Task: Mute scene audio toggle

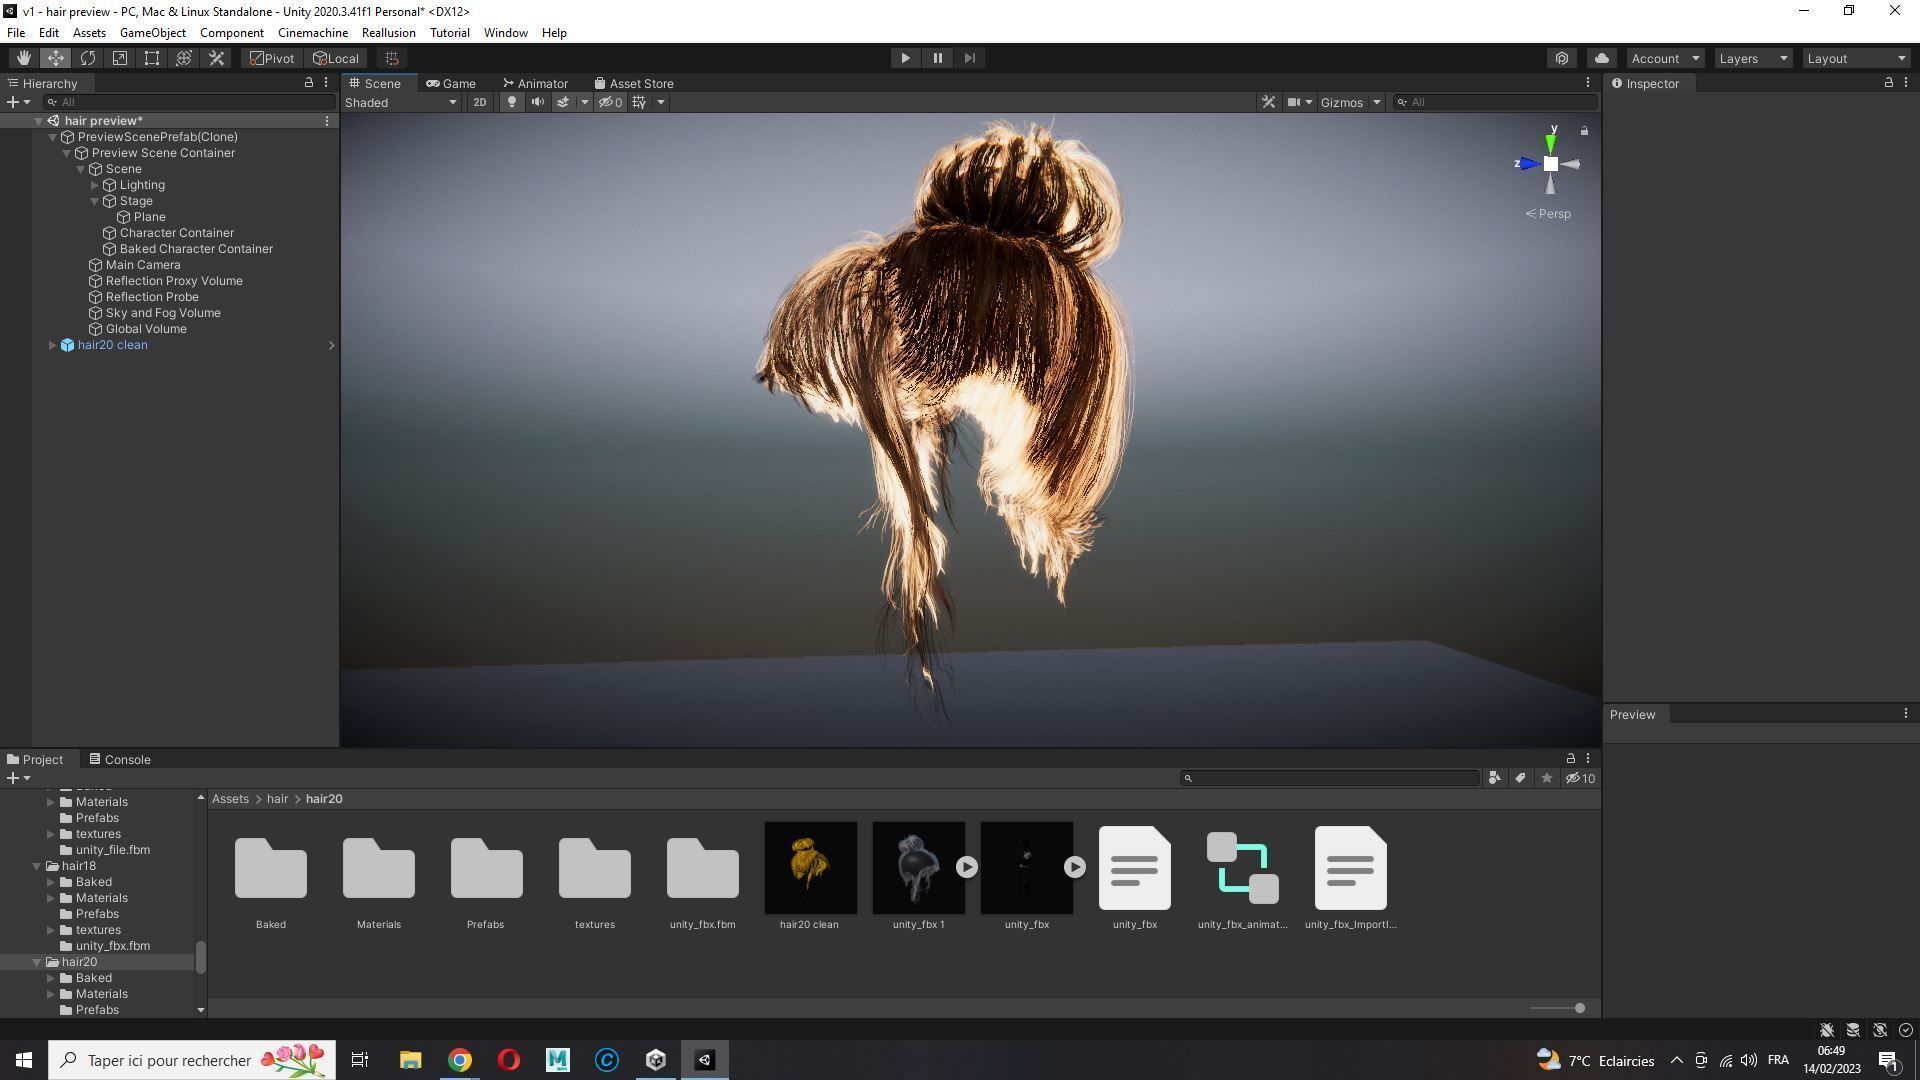Action: pyautogui.click(x=538, y=102)
